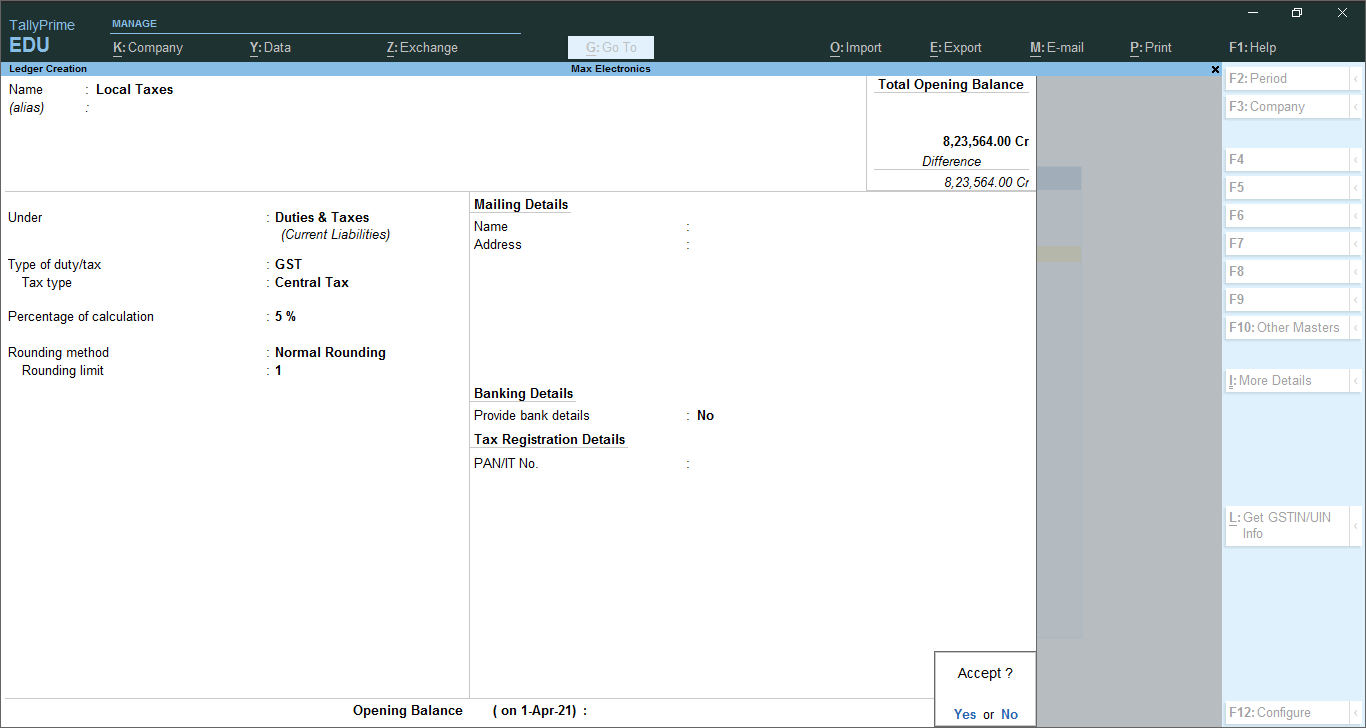Click the G: Go To button
This screenshot has height=728, width=1366.
[x=611, y=47]
